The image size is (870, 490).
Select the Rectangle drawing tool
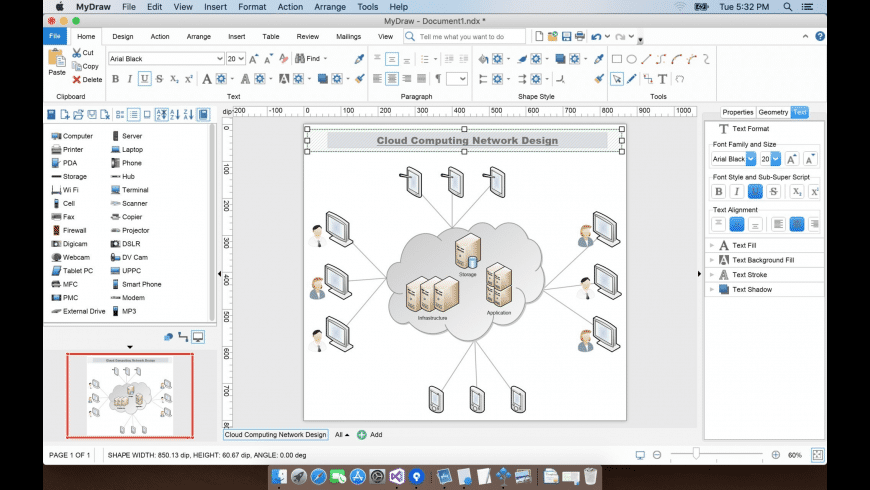(x=616, y=59)
